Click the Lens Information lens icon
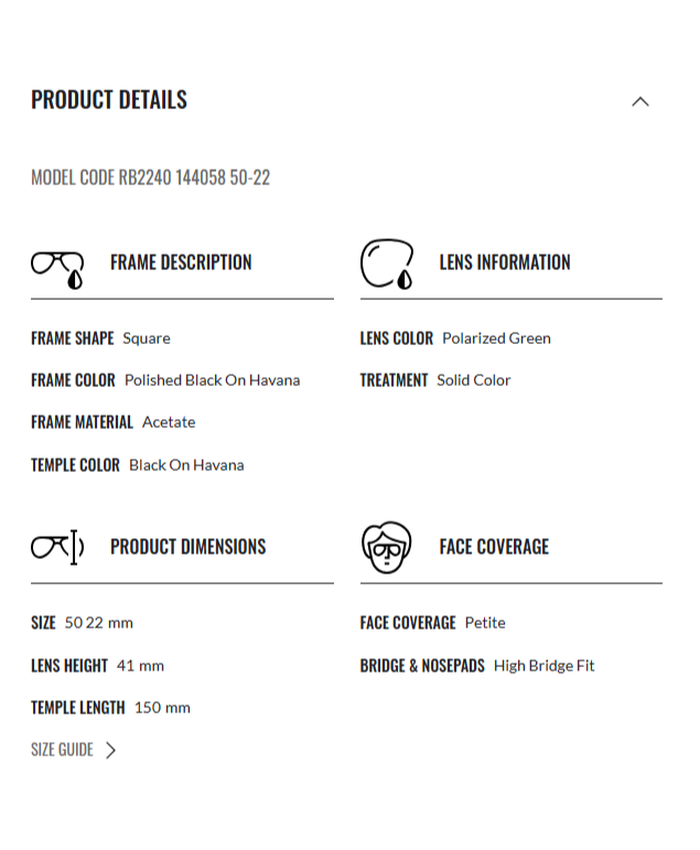 [x=387, y=264]
